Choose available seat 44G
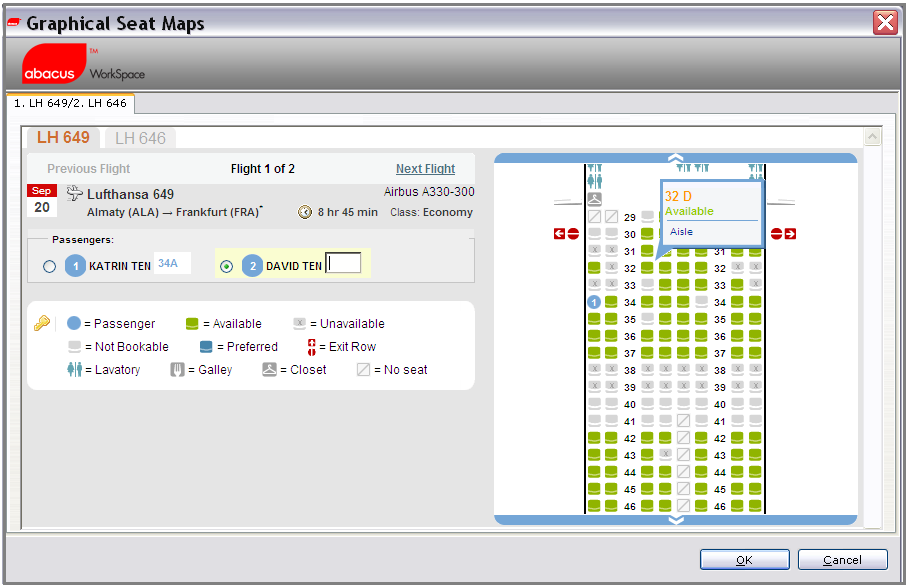 tap(701, 472)
